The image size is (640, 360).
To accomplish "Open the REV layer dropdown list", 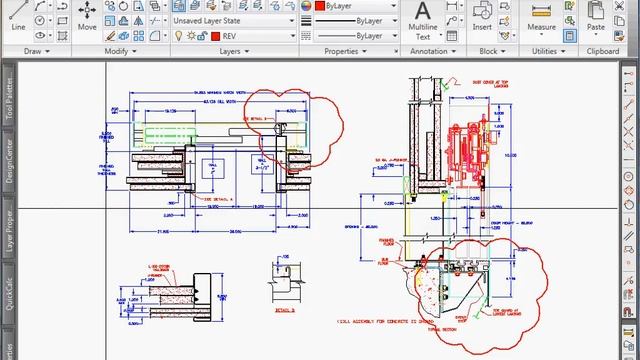I will [292, 36].
